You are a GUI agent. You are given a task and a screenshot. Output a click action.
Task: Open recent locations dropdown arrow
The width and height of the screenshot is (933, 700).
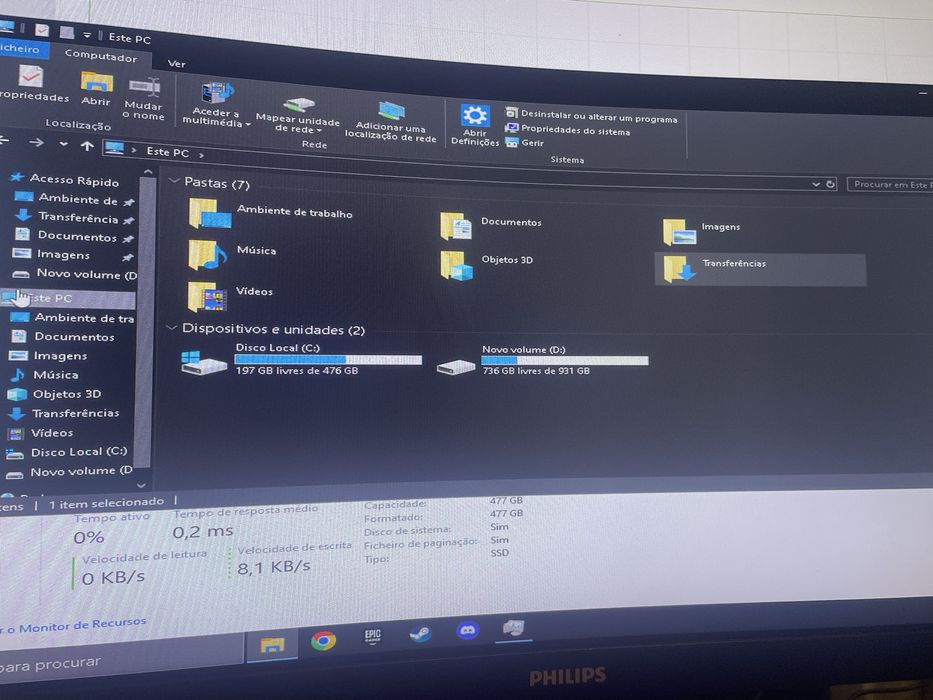(63, 144)
